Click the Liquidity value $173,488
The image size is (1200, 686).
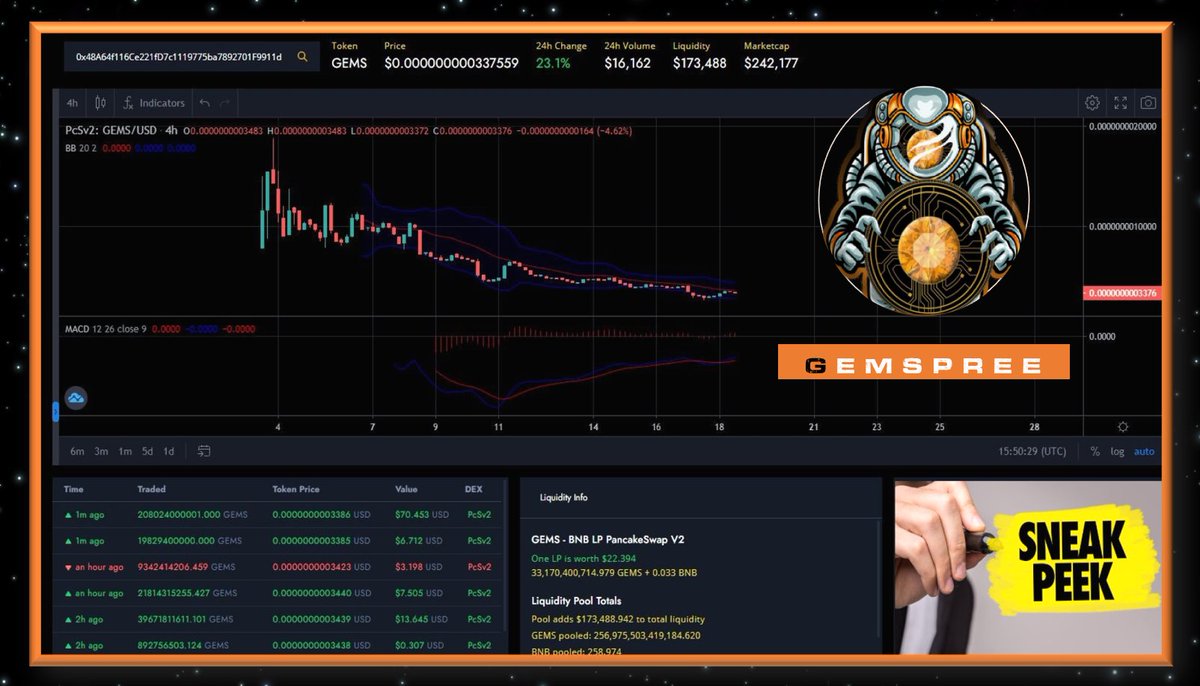[700, 63]
